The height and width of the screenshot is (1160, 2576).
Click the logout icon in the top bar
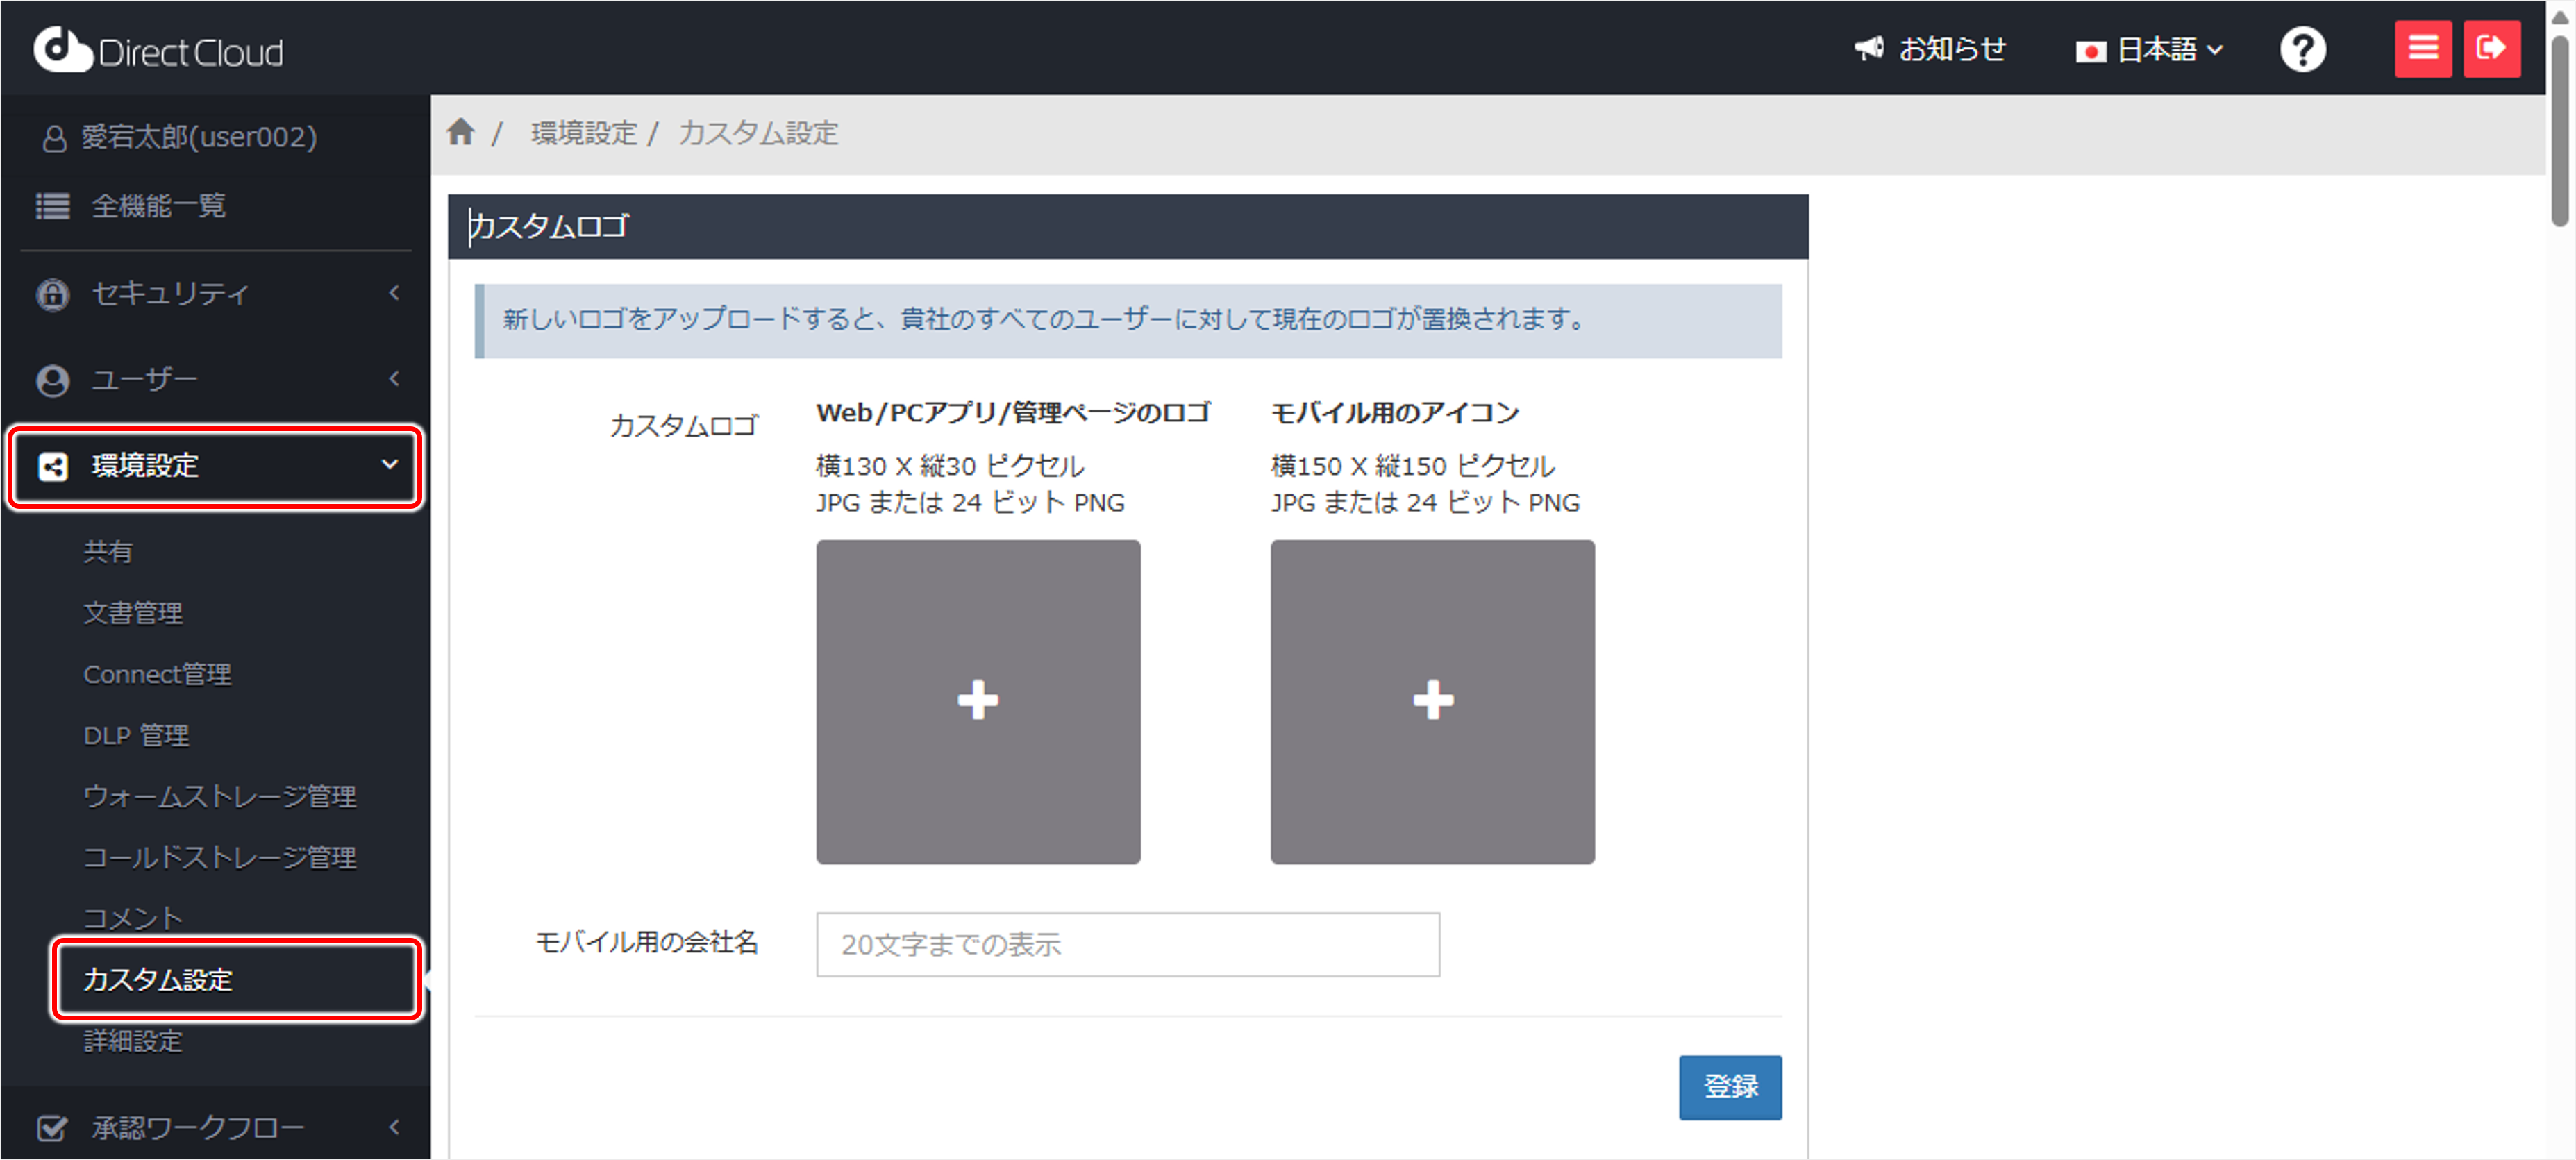coord(2492,48)
